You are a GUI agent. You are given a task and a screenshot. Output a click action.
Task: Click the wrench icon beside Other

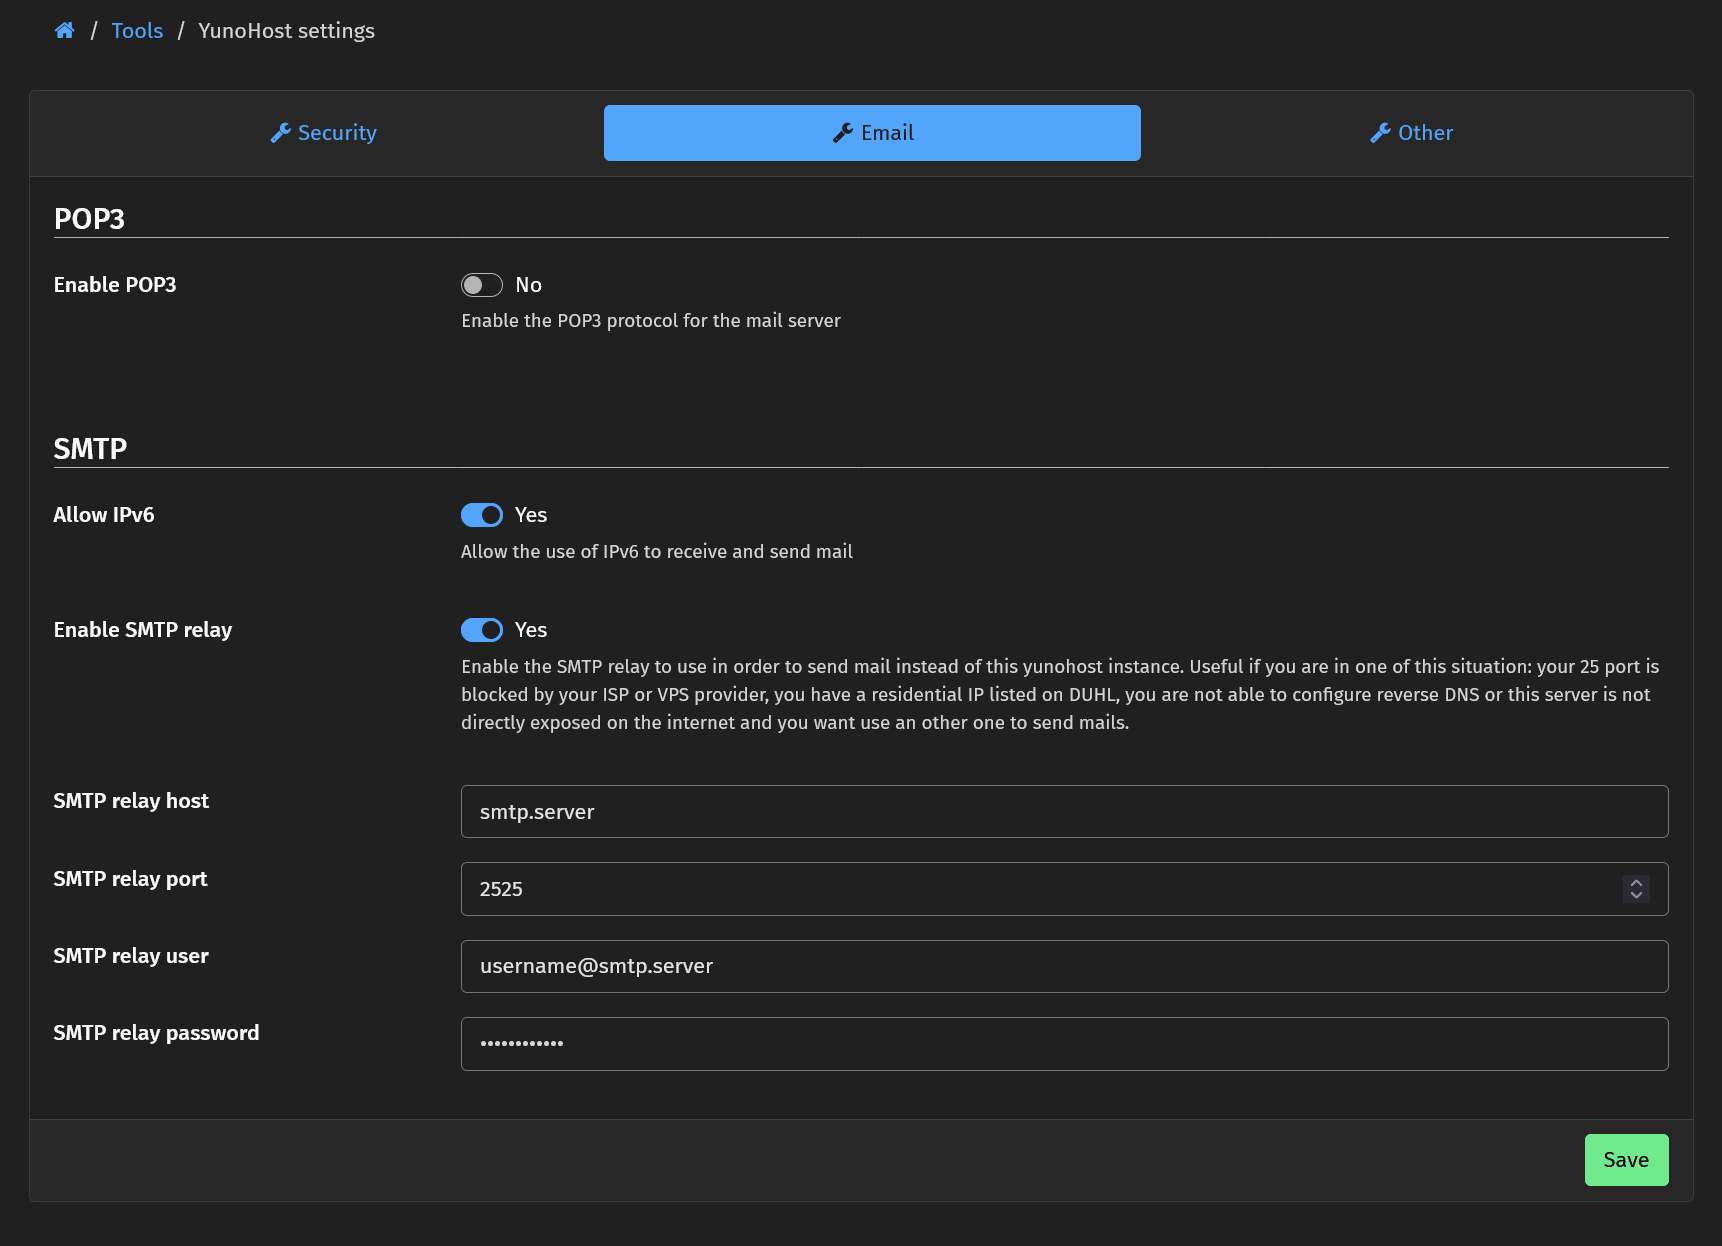[x=1380, y=133]
